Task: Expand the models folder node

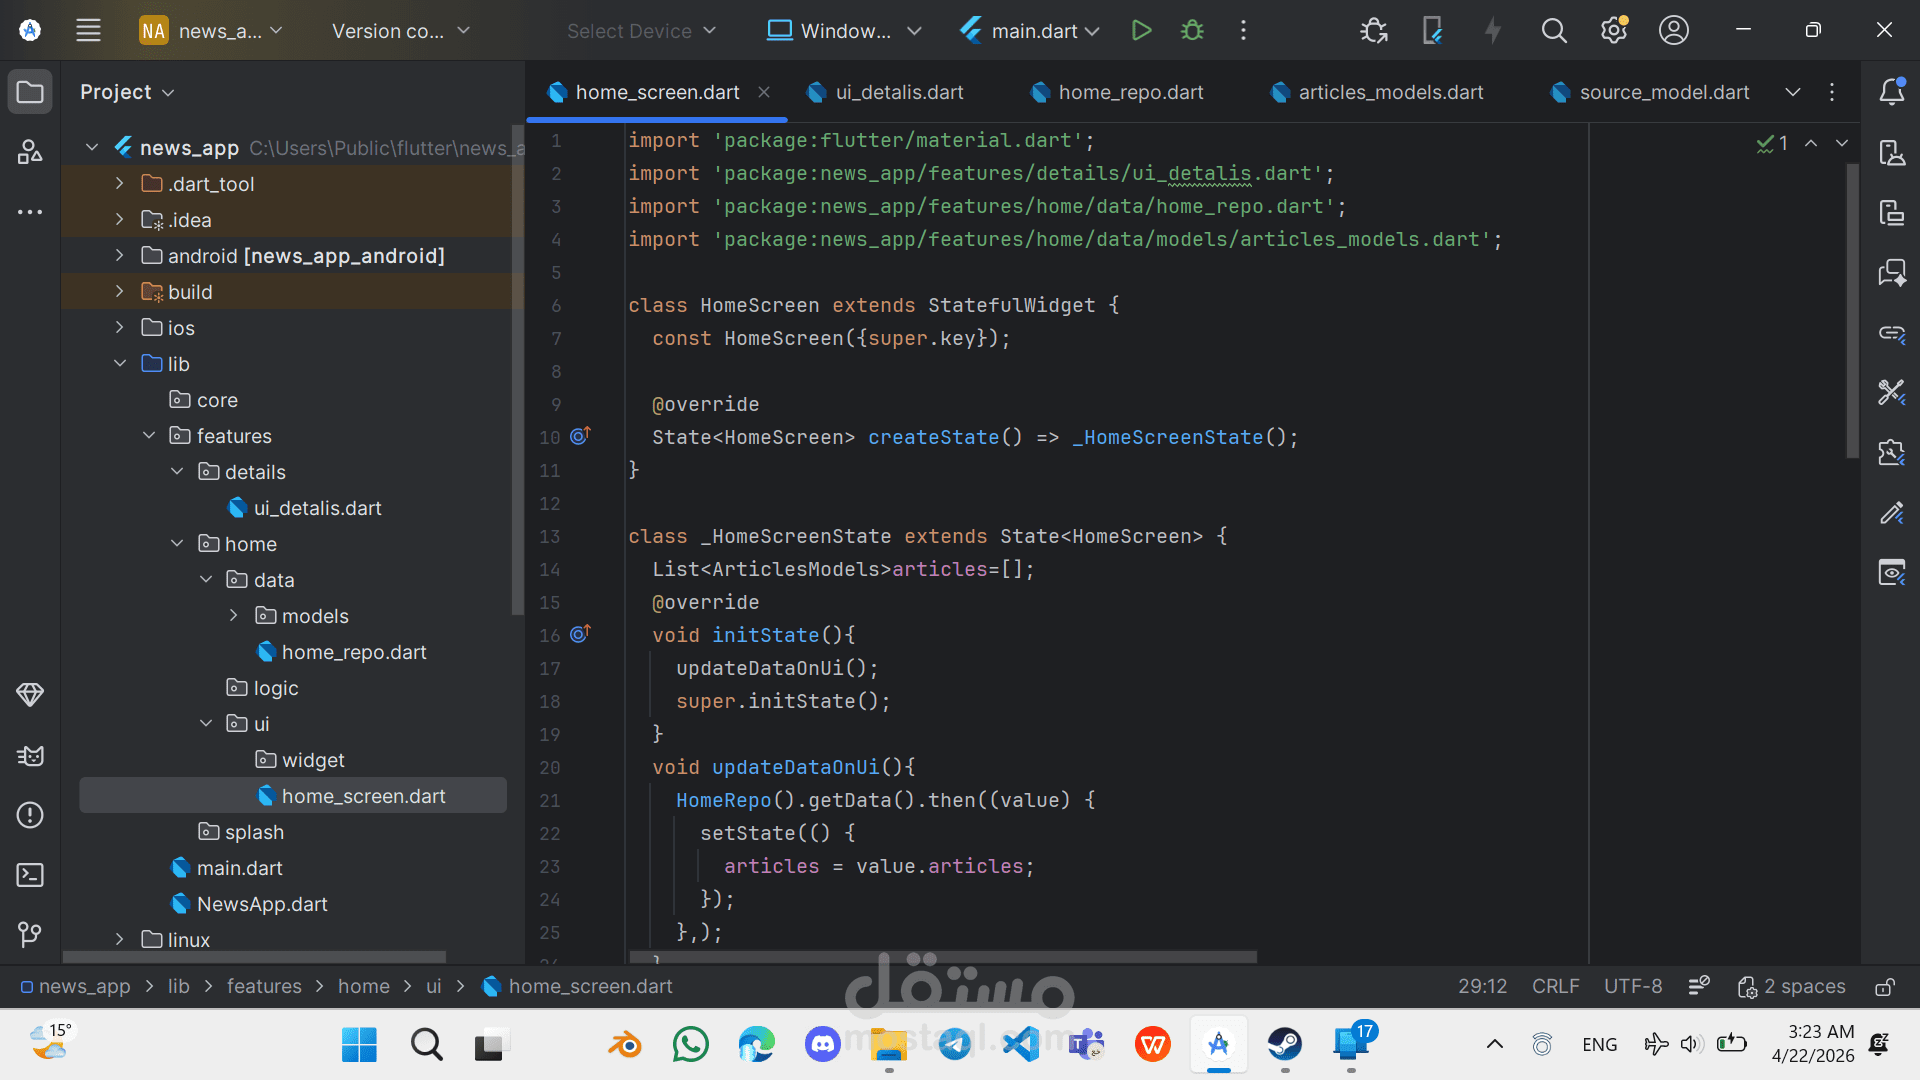Action: [234, 616]
